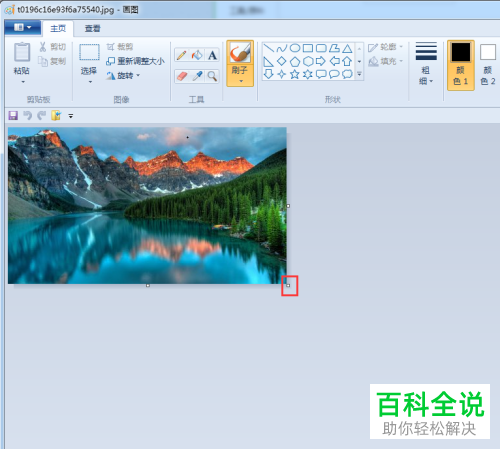Click the mountain lake picture on the canvas
500x449 pixels.
point(147,205)
